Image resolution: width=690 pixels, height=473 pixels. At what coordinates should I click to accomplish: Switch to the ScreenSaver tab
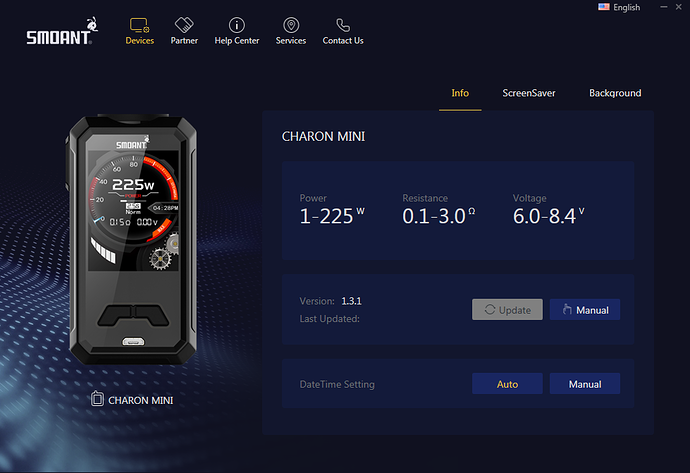(529, 93)
